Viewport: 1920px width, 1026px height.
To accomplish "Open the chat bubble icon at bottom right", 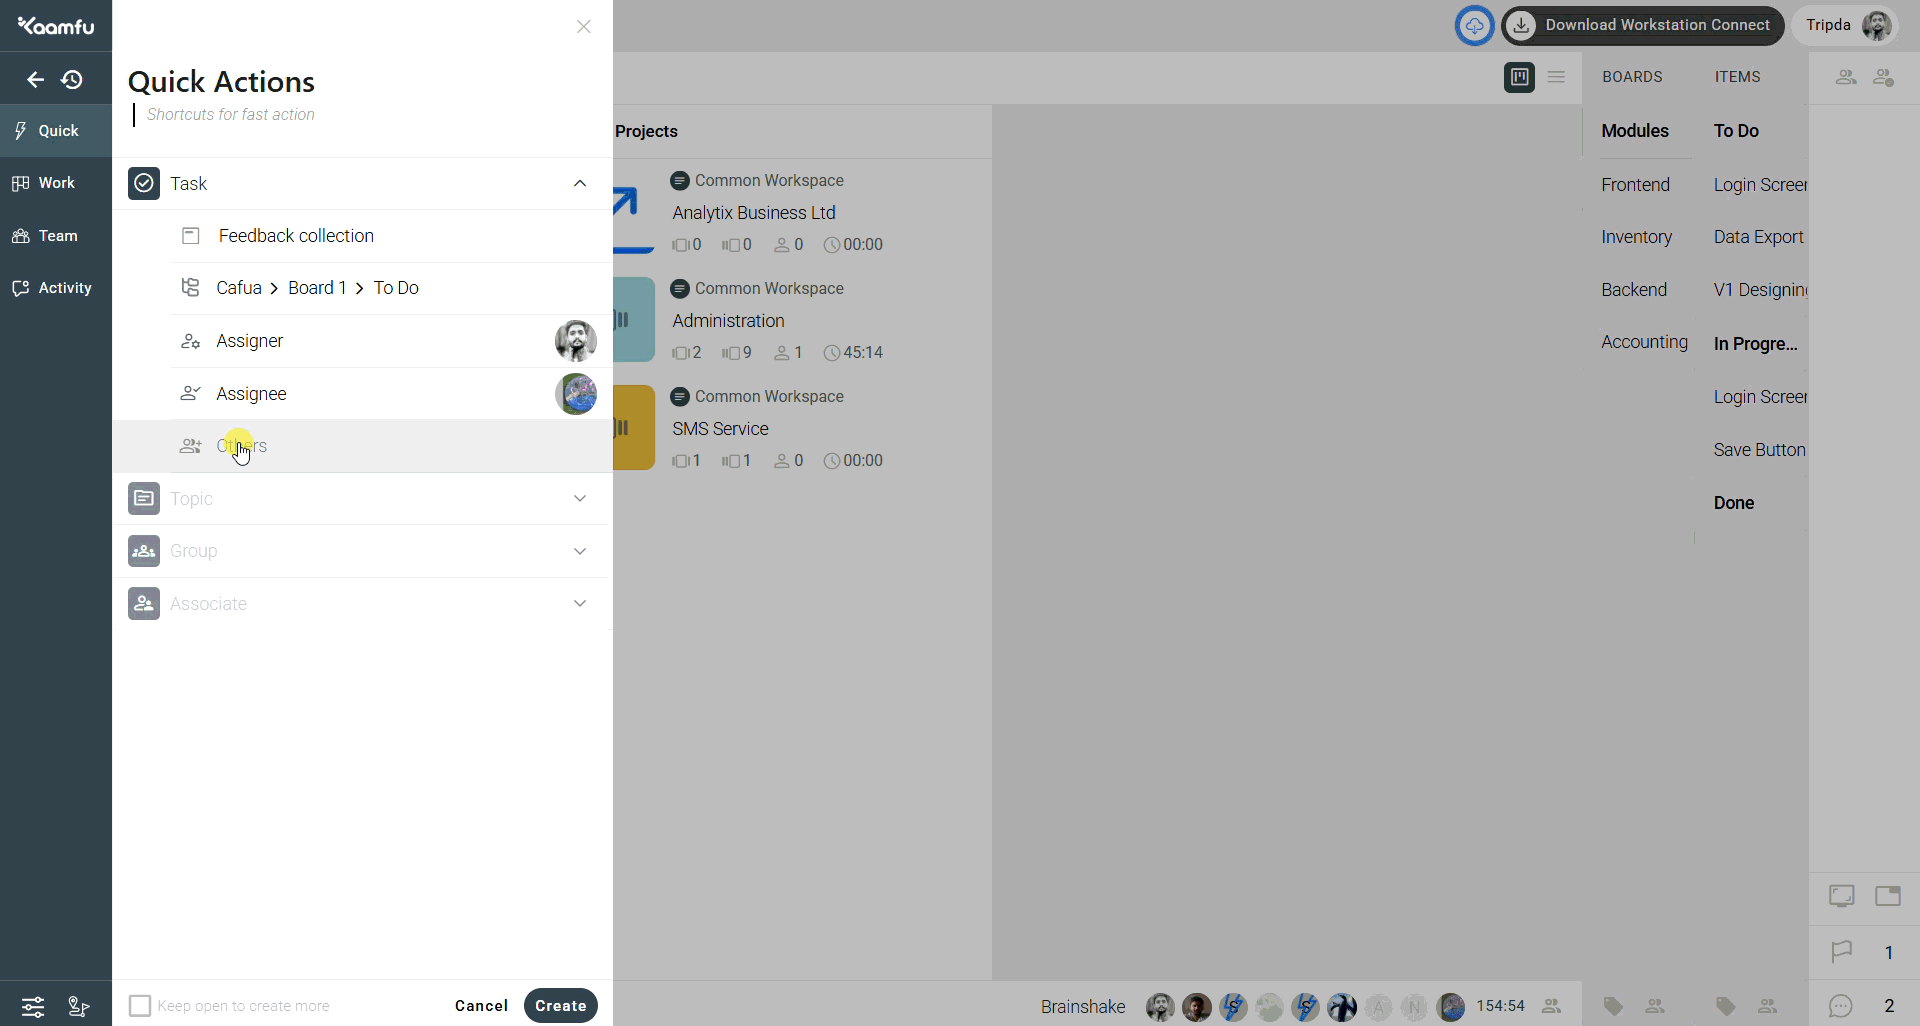I will [1841, 1006].
